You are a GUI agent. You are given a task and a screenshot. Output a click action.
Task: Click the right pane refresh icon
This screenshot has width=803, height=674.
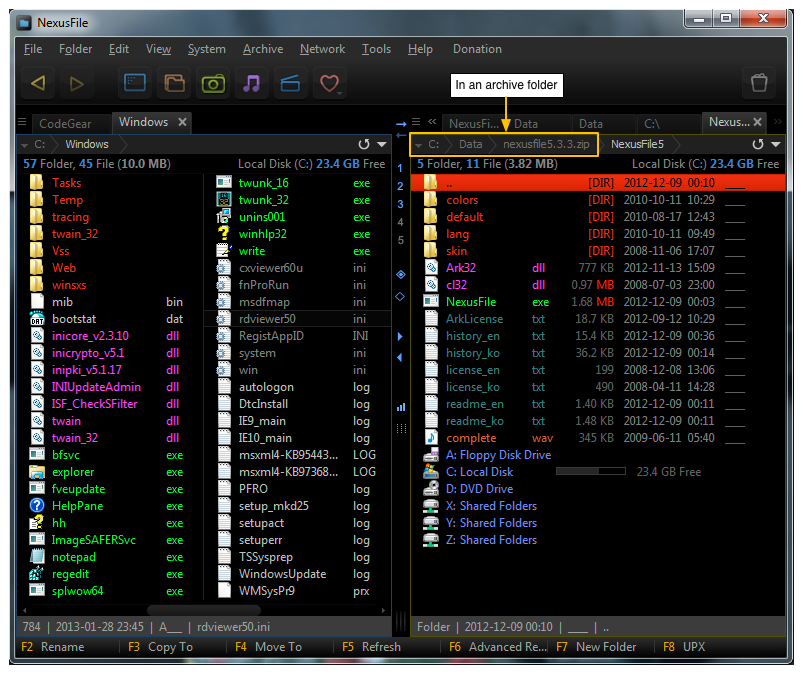point(758,144)
